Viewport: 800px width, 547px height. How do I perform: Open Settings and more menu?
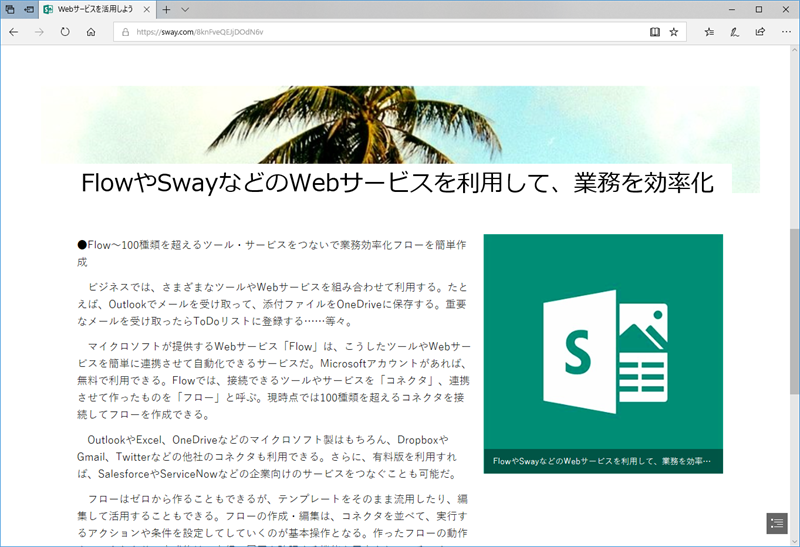[x=786, y=32]
